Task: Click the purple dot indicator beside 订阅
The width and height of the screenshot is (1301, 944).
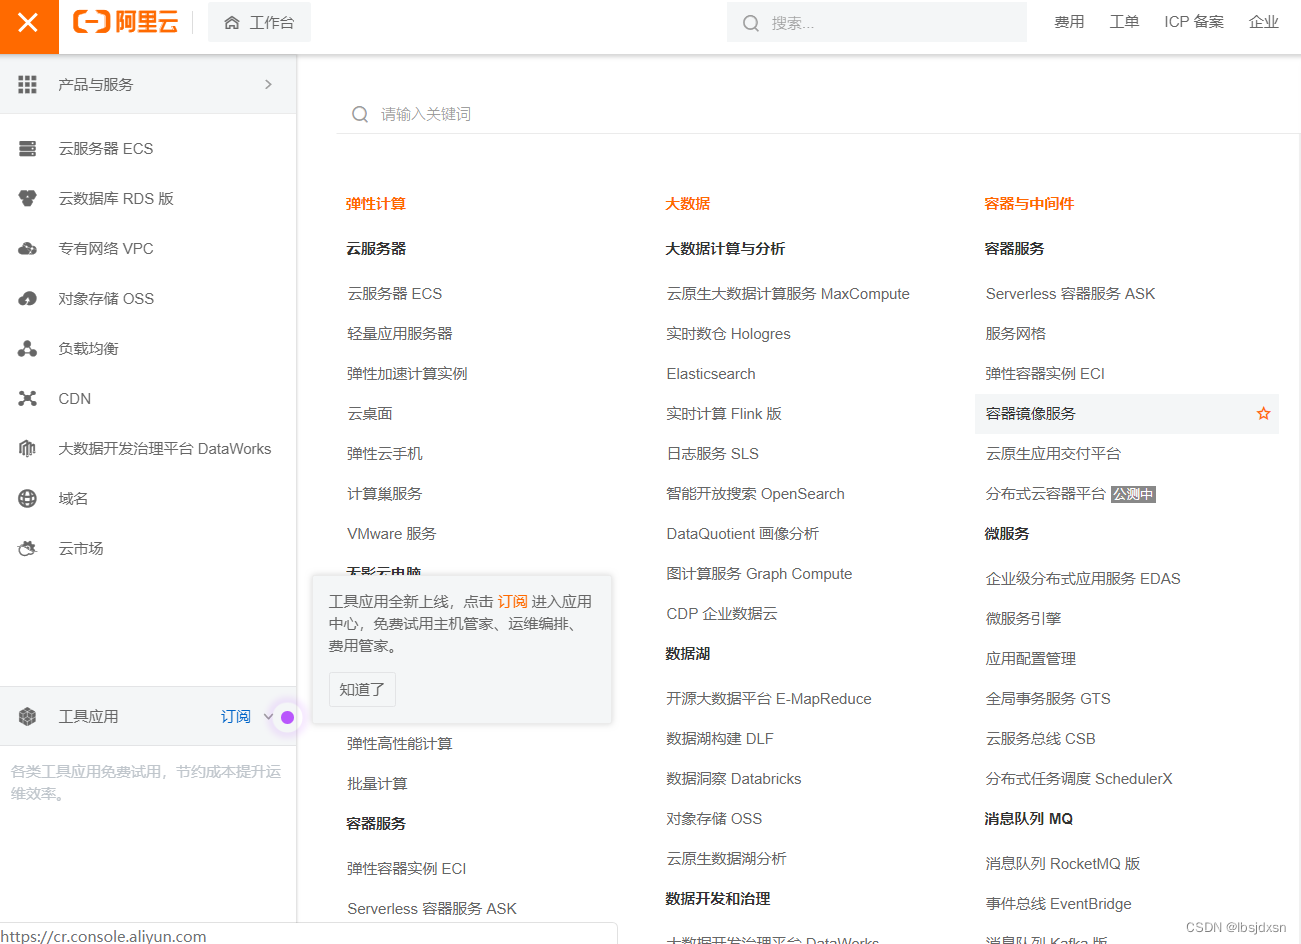Action: click(288, 717)
